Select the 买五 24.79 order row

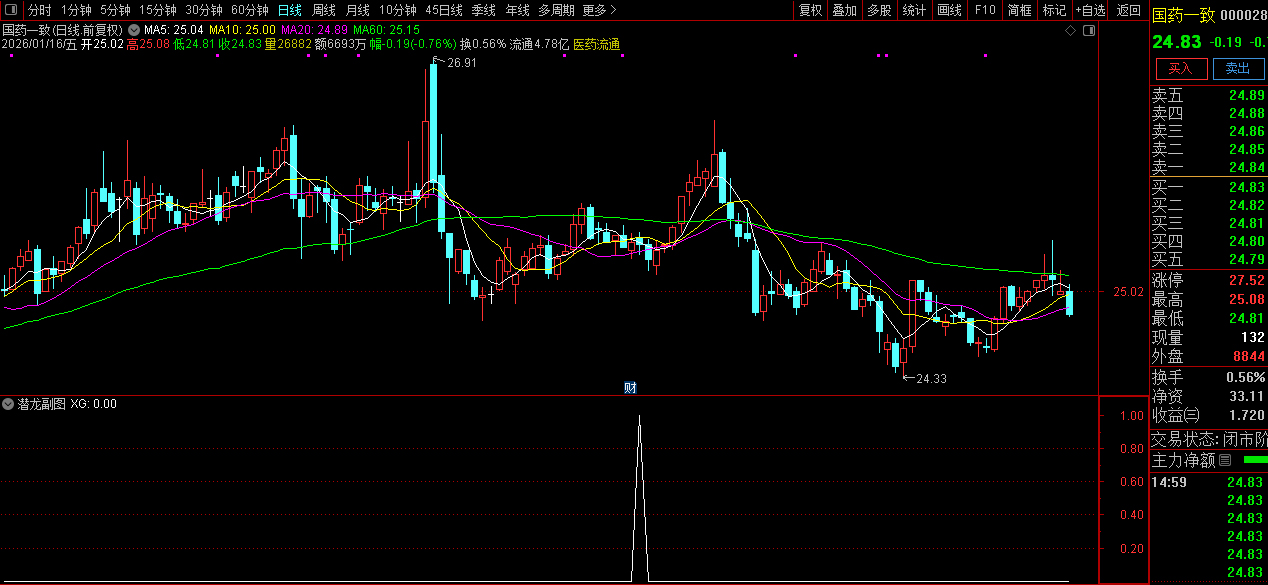(x=1208, y=260)
